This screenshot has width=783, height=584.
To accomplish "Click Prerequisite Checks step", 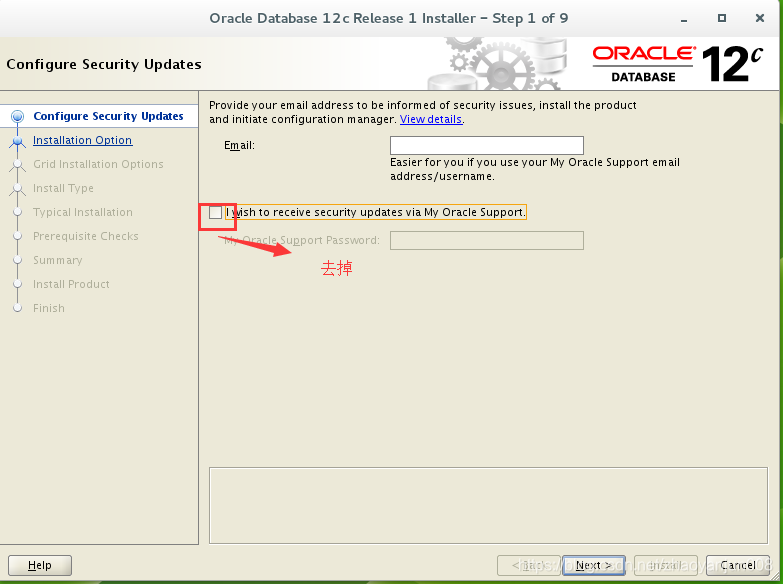I will click(x=85, y=236).
